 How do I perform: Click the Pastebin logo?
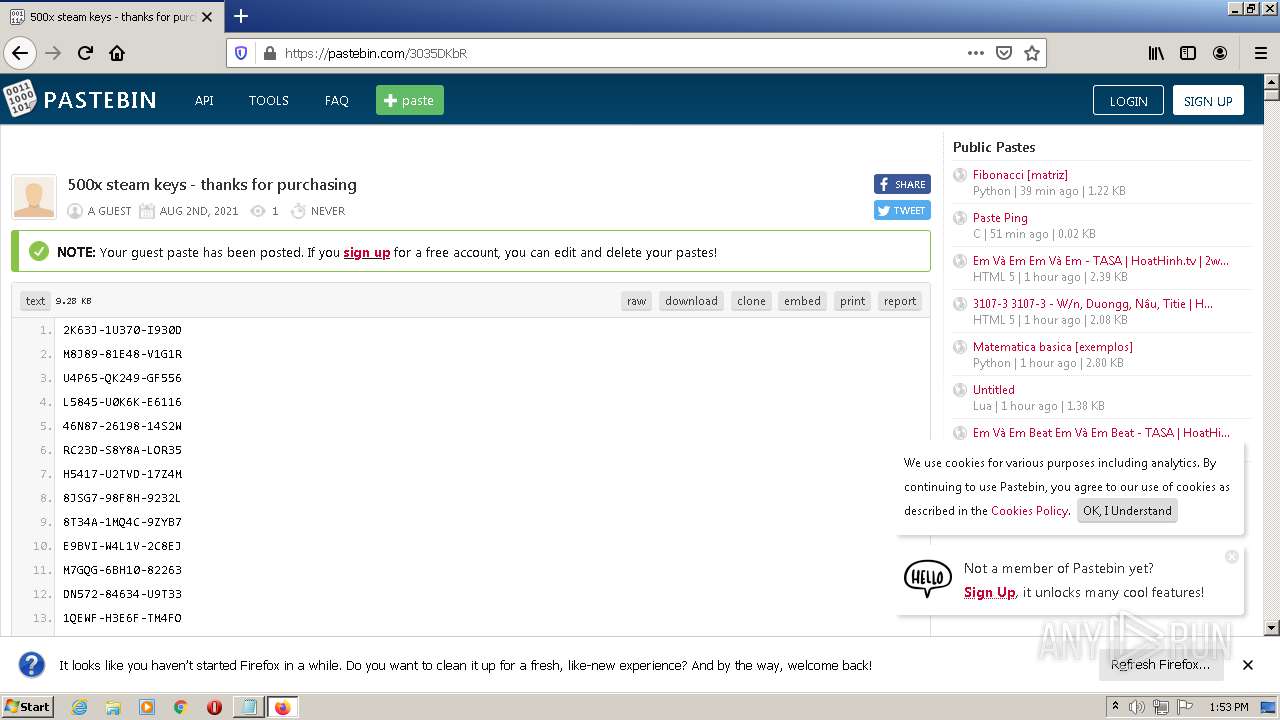80,99
